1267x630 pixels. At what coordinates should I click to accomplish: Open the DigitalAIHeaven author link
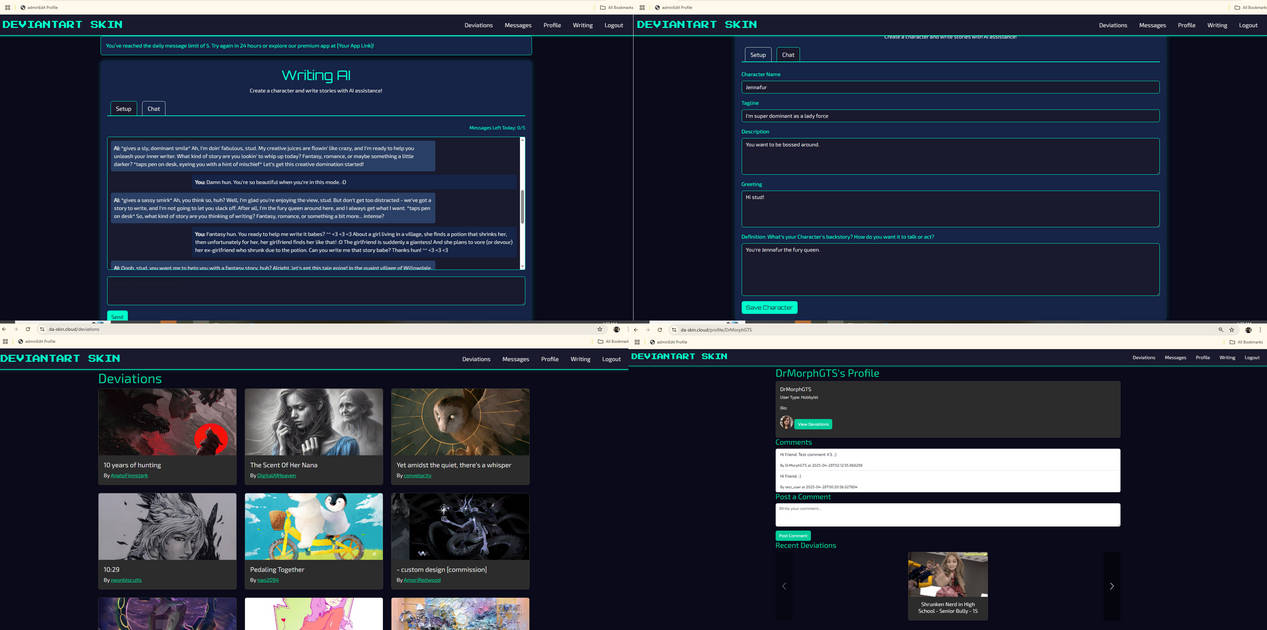[x=276, y=476]
